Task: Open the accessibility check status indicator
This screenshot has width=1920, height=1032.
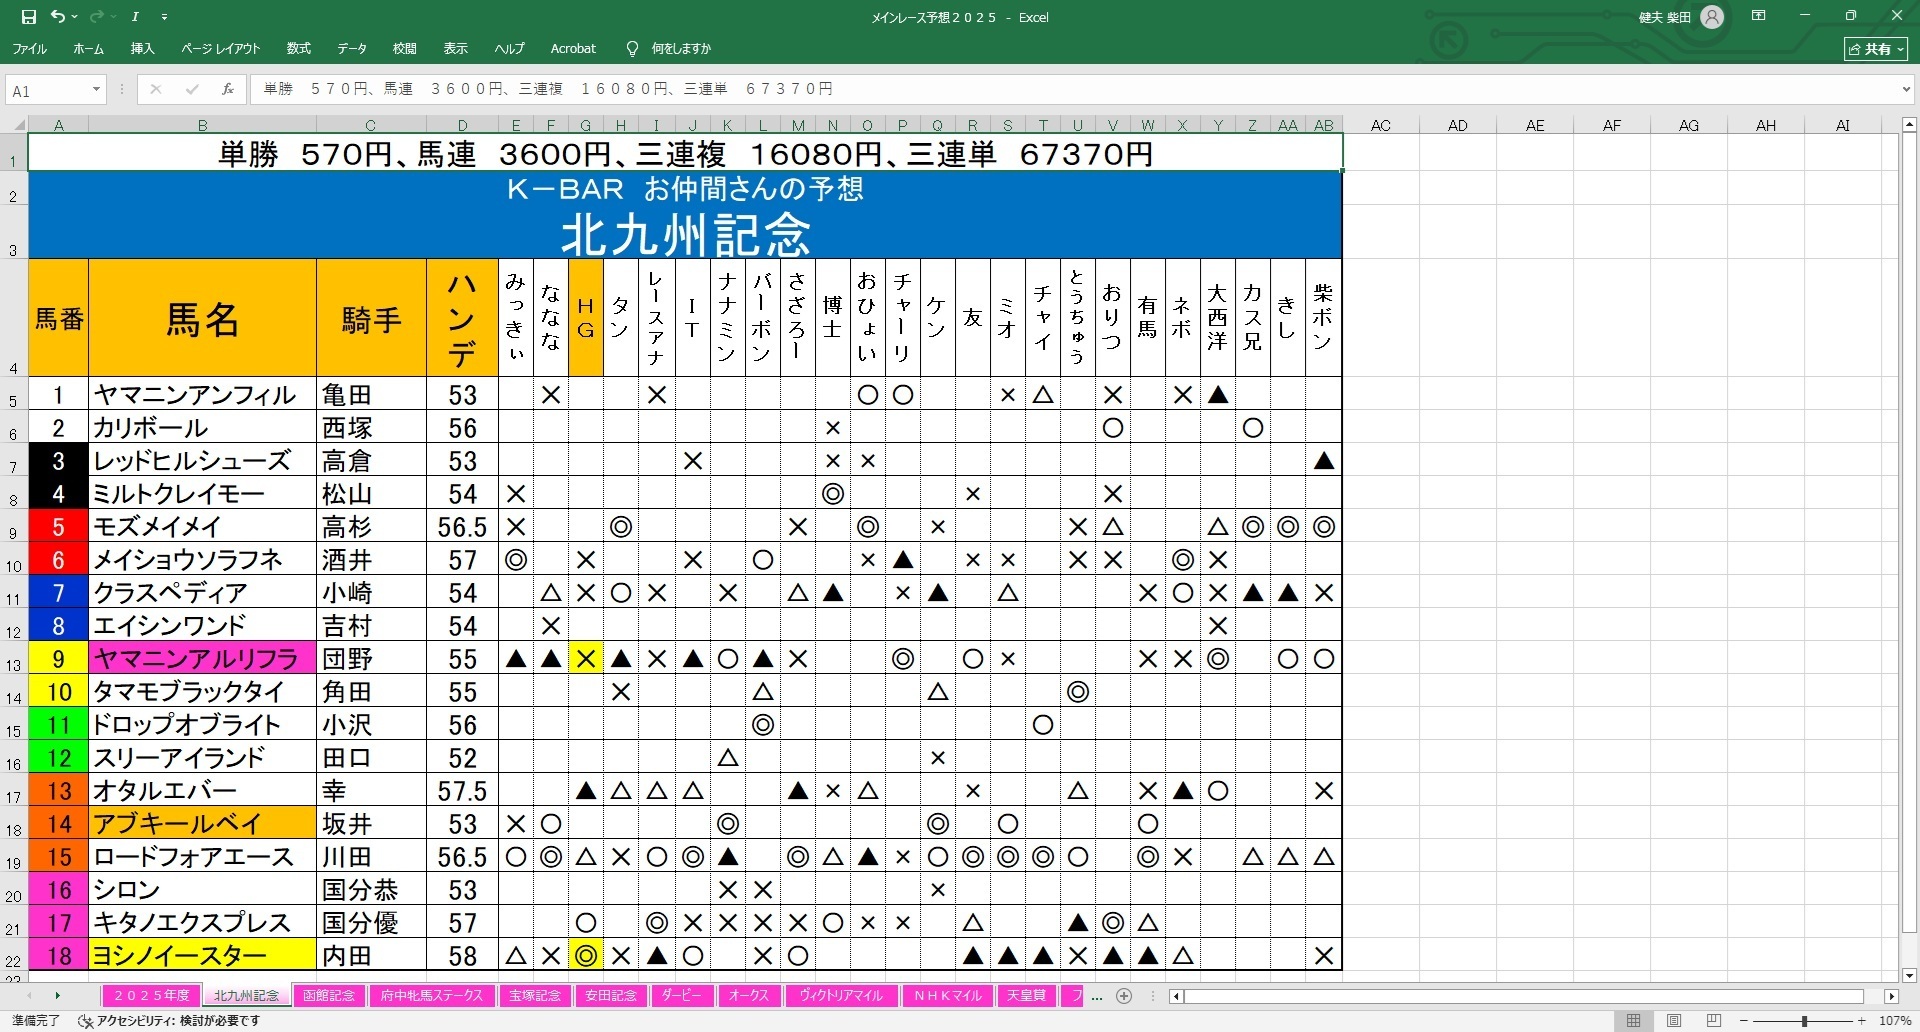Action: pos(170,1021)
